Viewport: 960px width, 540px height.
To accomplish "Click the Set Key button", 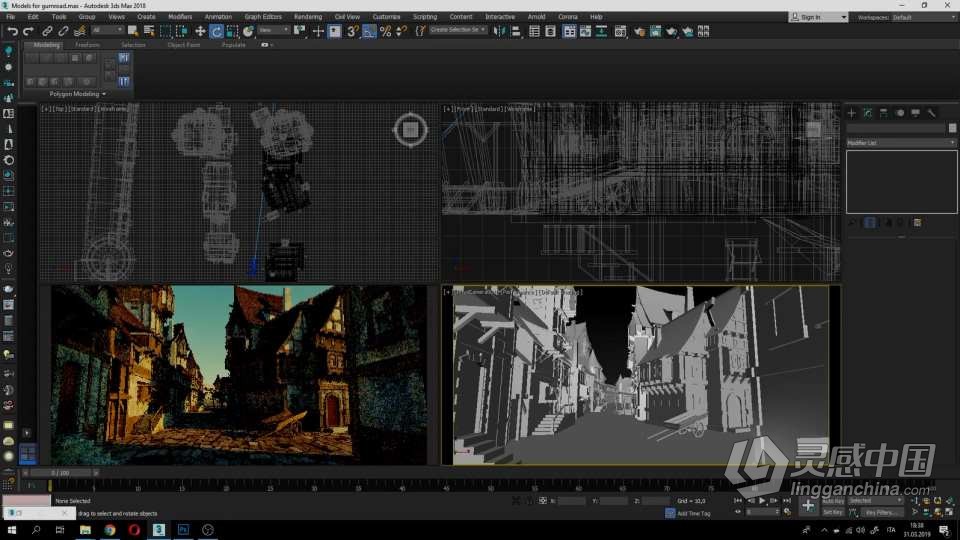I will point(833,512).
